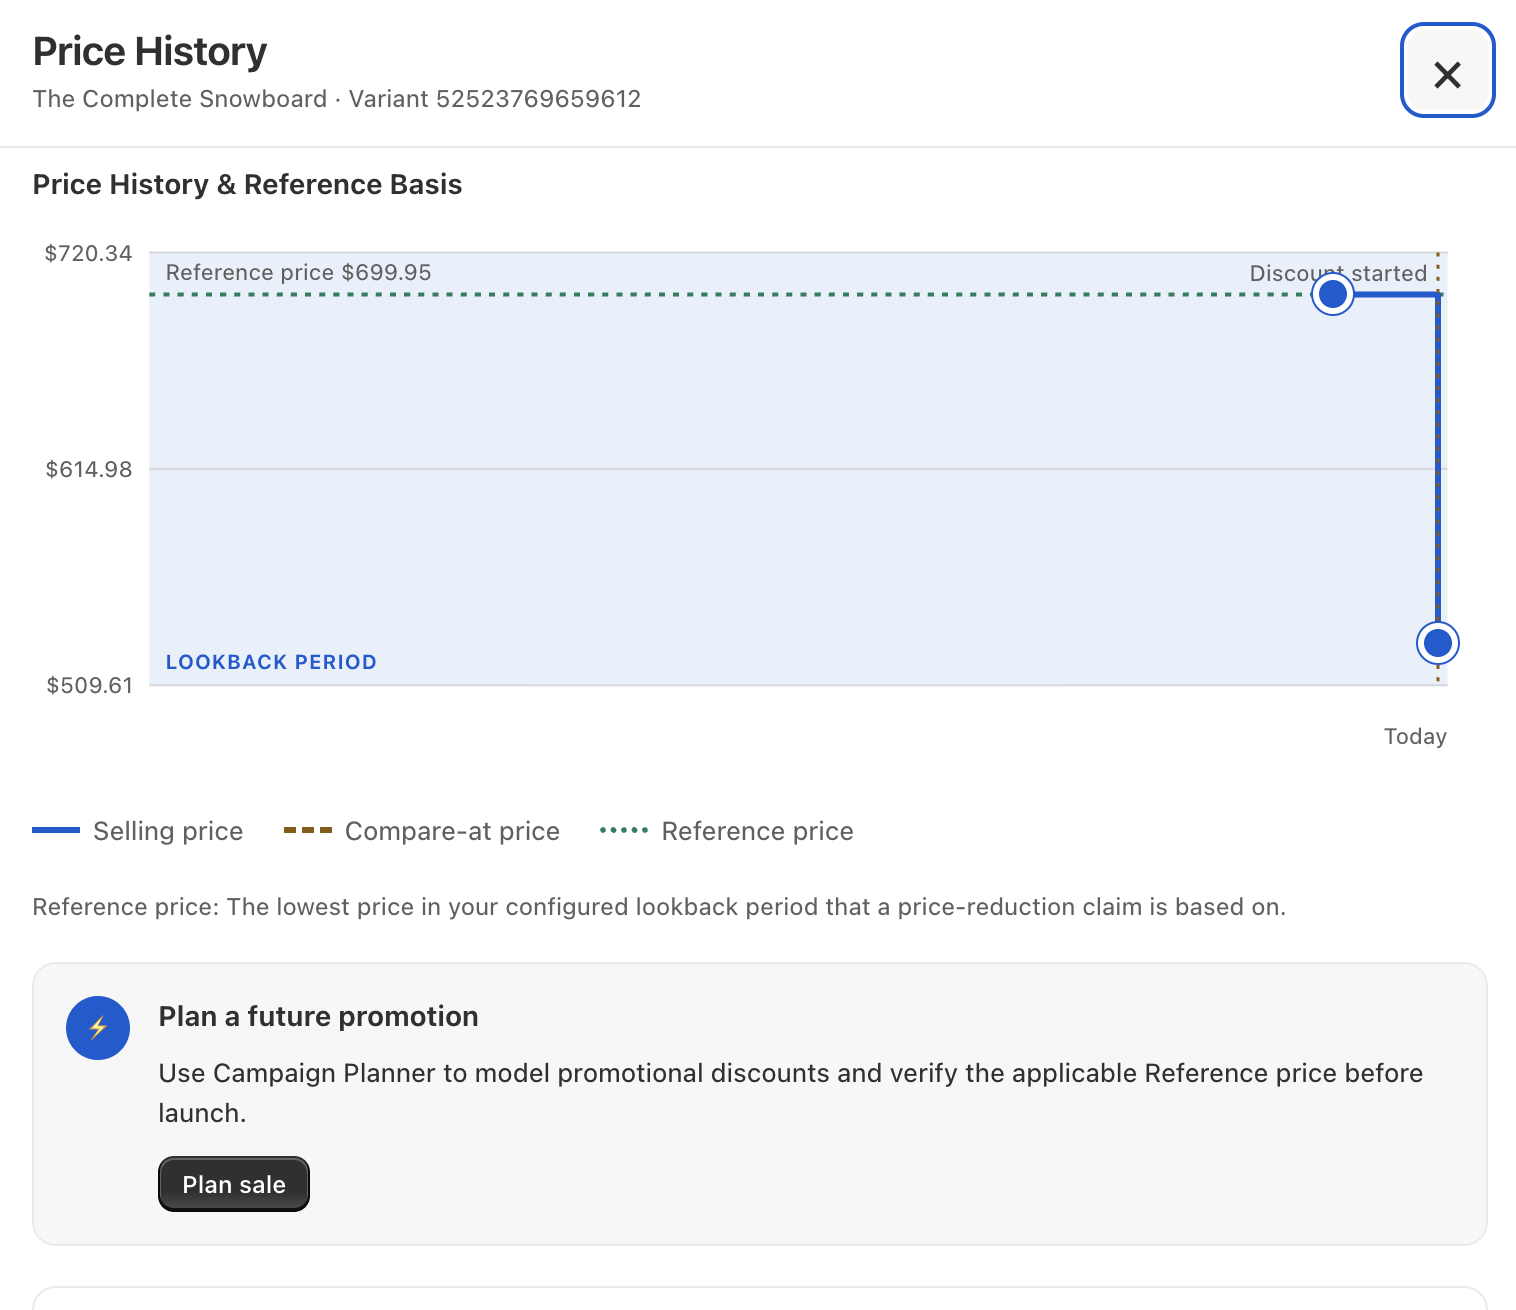1516x1310 pixels.
Task: Click 'Price History & Reference Basis' heading
Action: tap(247, 184)
